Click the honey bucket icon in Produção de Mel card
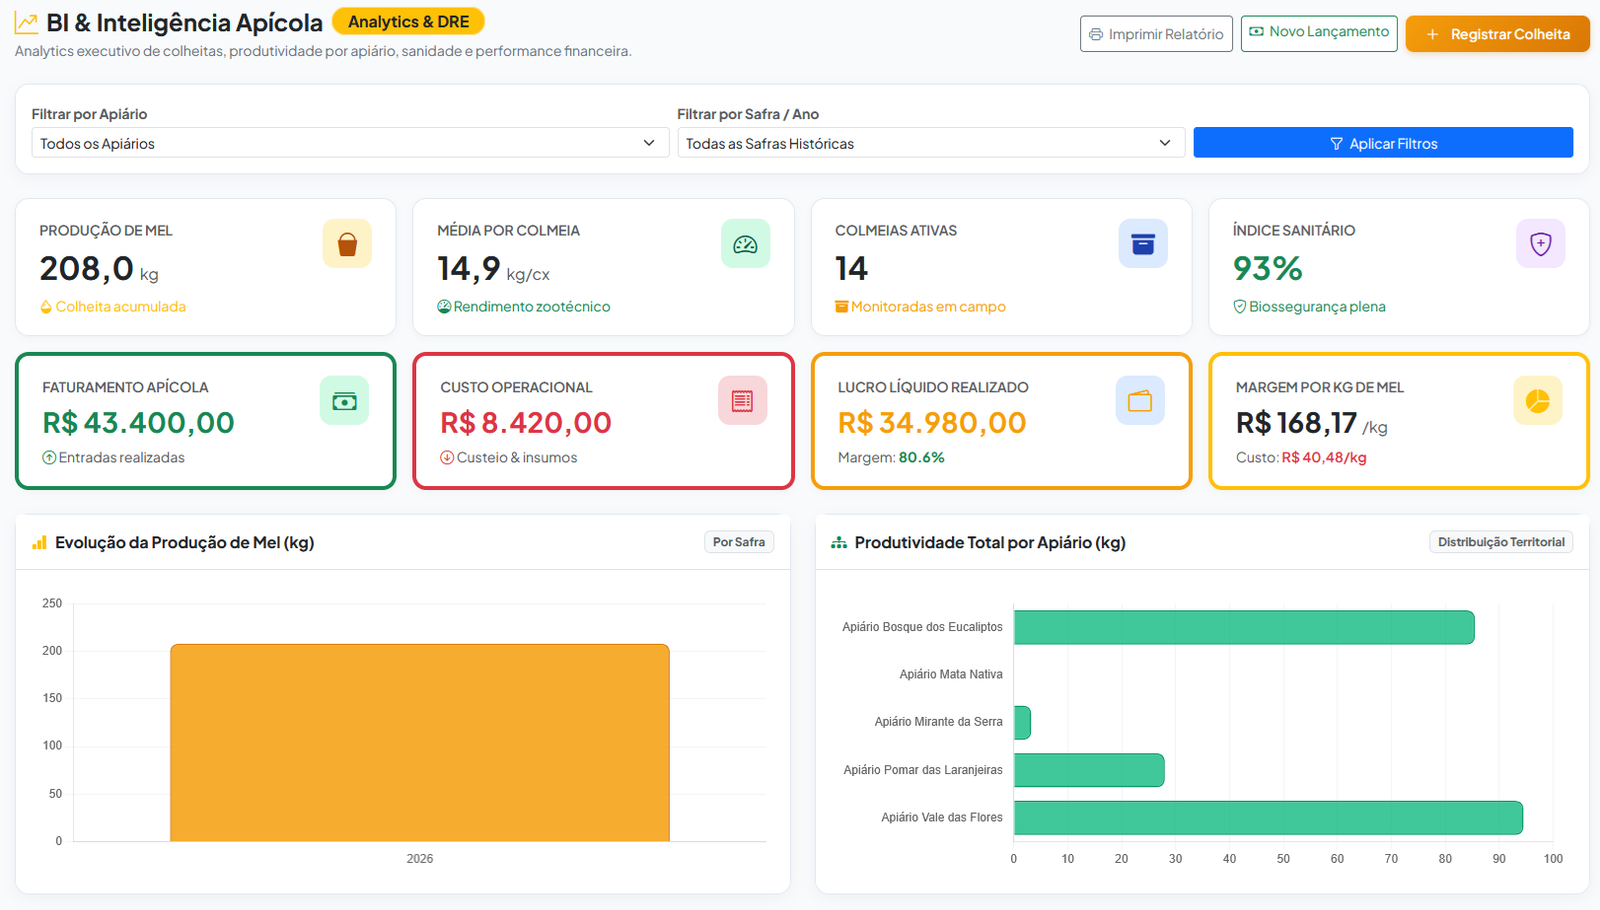 tap(347, 244)
